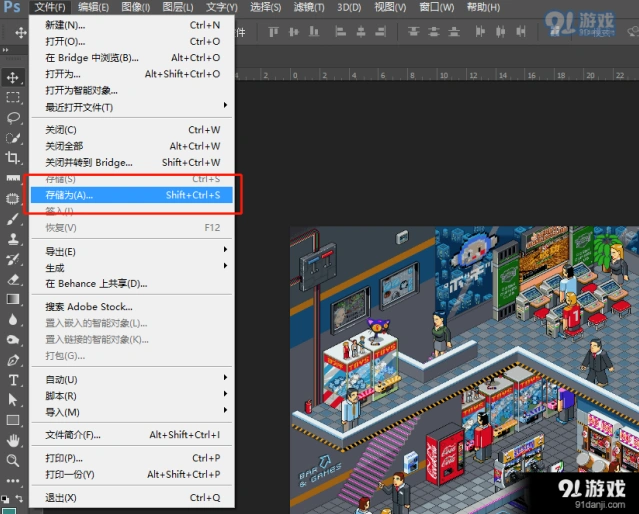The image size is (639, 514).
Task: Open the 帮助(H) menu
Action: tap(483, 7)
